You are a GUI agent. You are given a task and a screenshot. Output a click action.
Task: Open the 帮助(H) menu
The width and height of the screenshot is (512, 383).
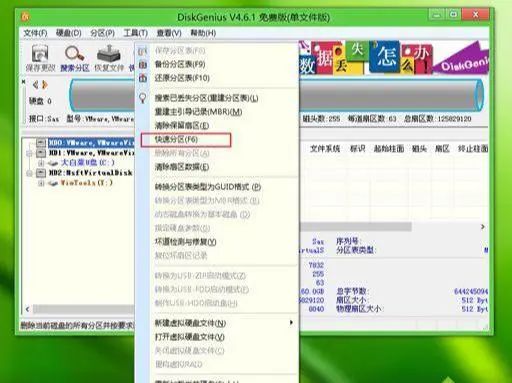click(x=203, y=33)
